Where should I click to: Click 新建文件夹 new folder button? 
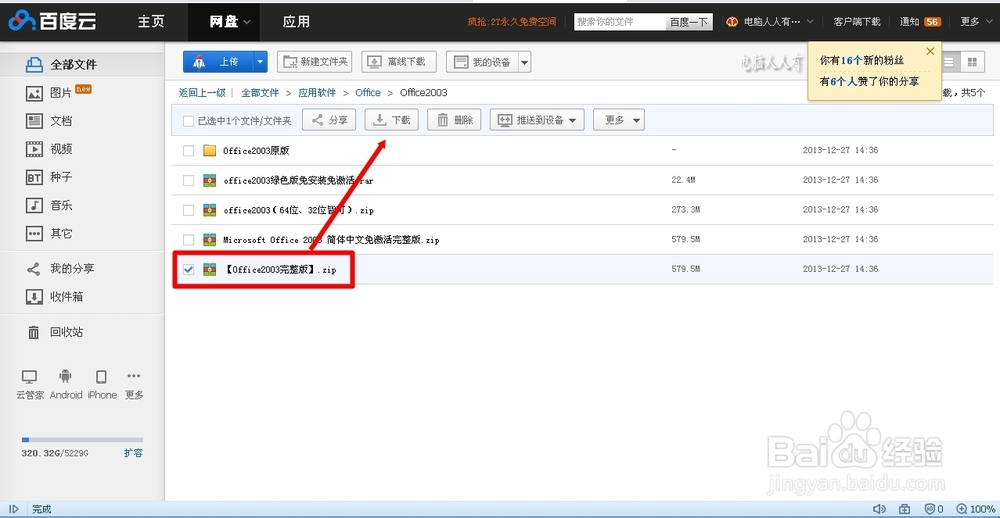[x=315, y=62]
